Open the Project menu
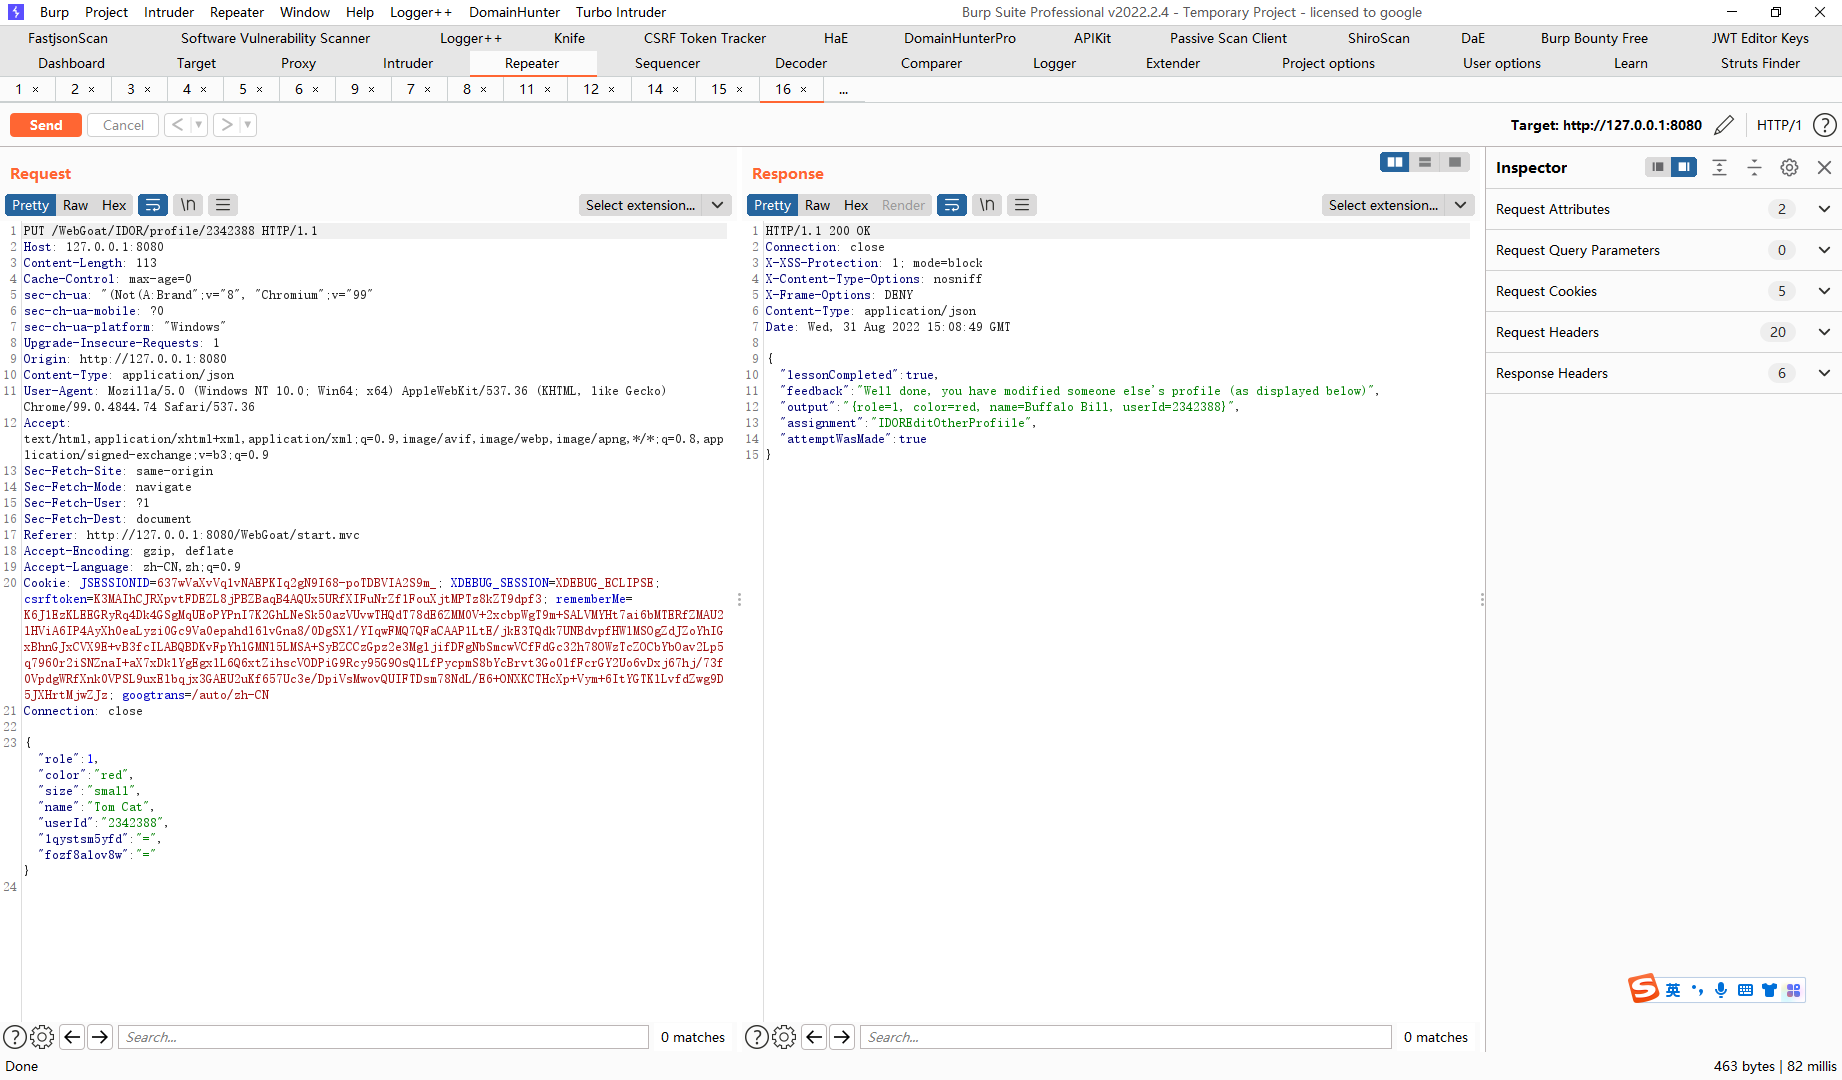1842x1080 pixels. tap(106, 12)
